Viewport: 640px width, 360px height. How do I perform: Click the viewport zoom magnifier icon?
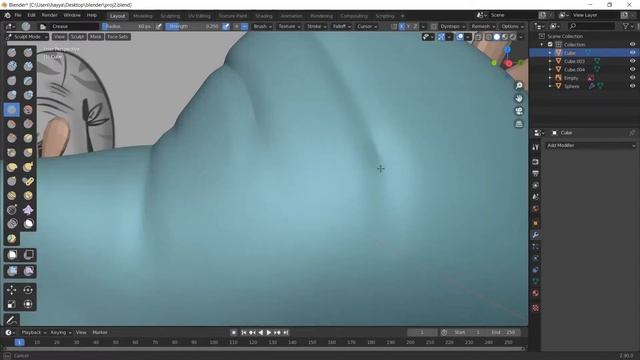pos(519,85)
